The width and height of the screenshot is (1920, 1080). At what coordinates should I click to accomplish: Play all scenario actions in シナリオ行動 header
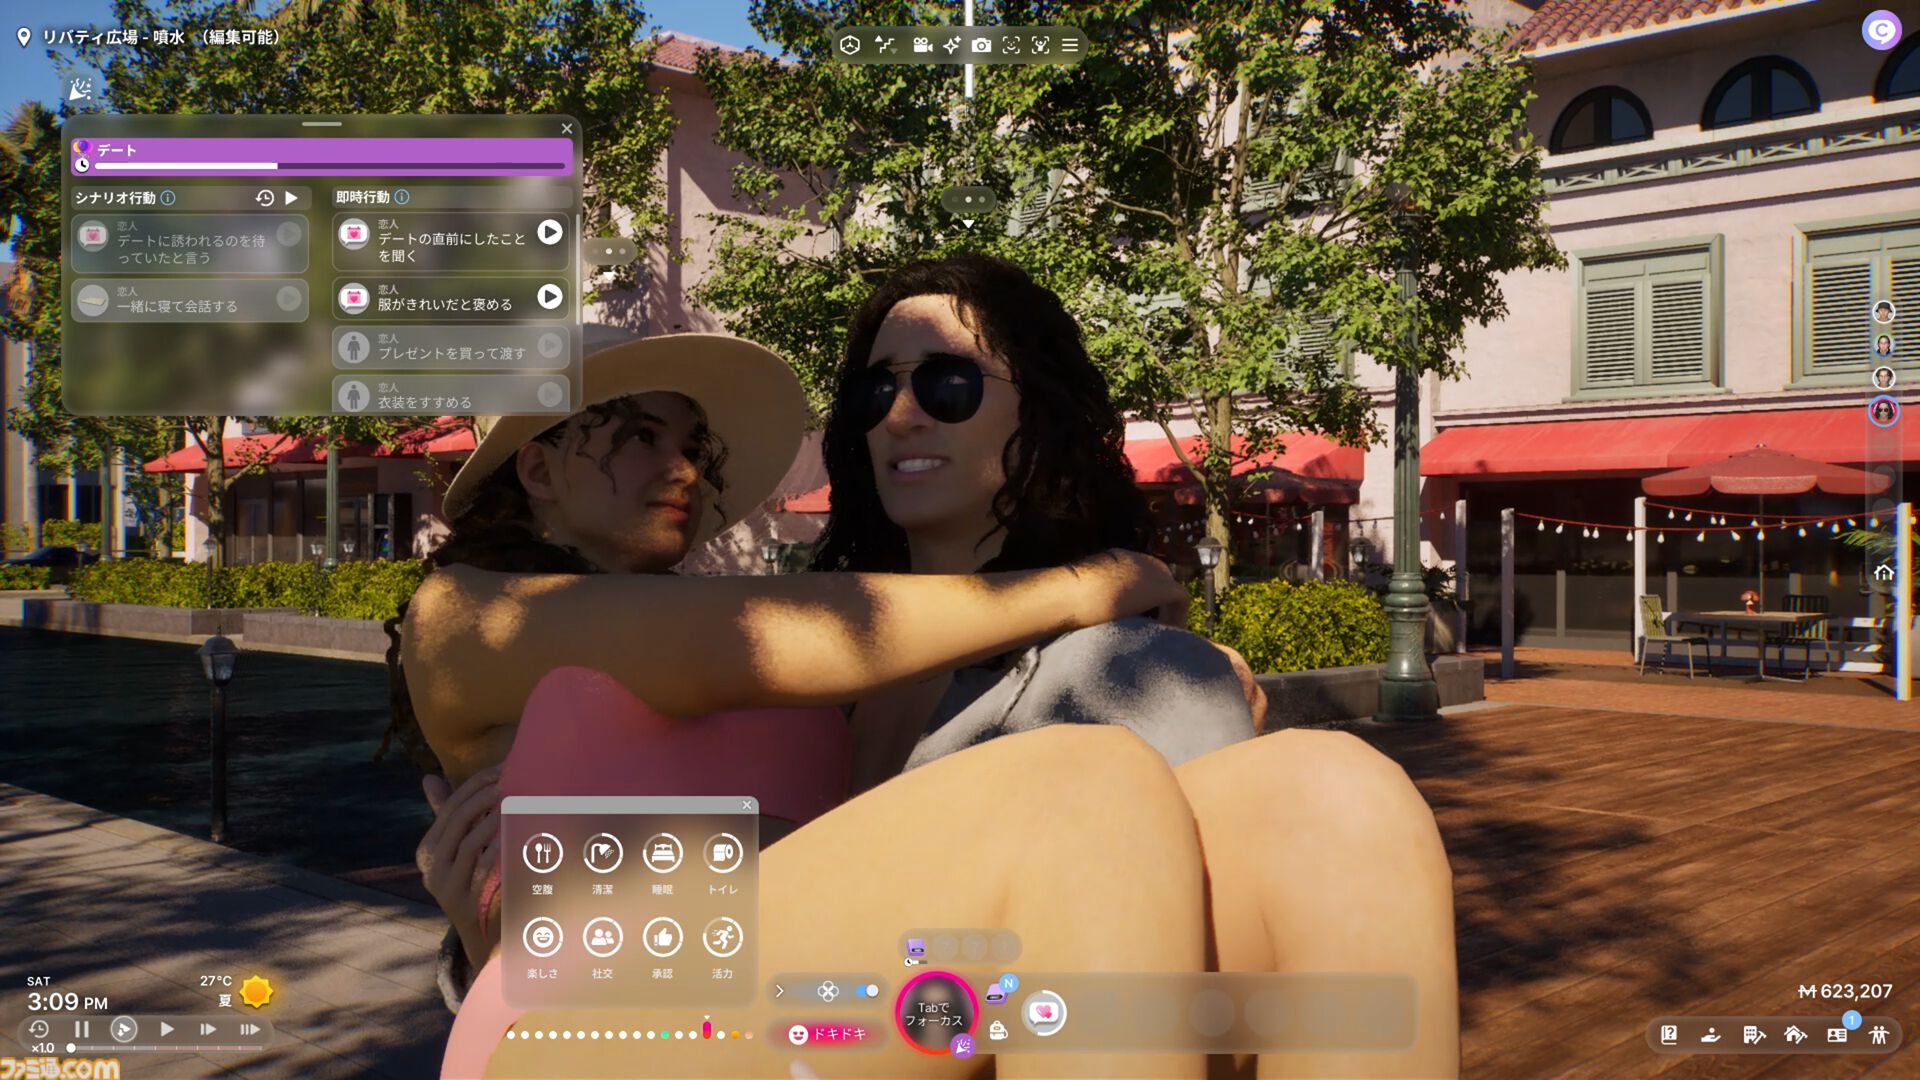point(291,198)
